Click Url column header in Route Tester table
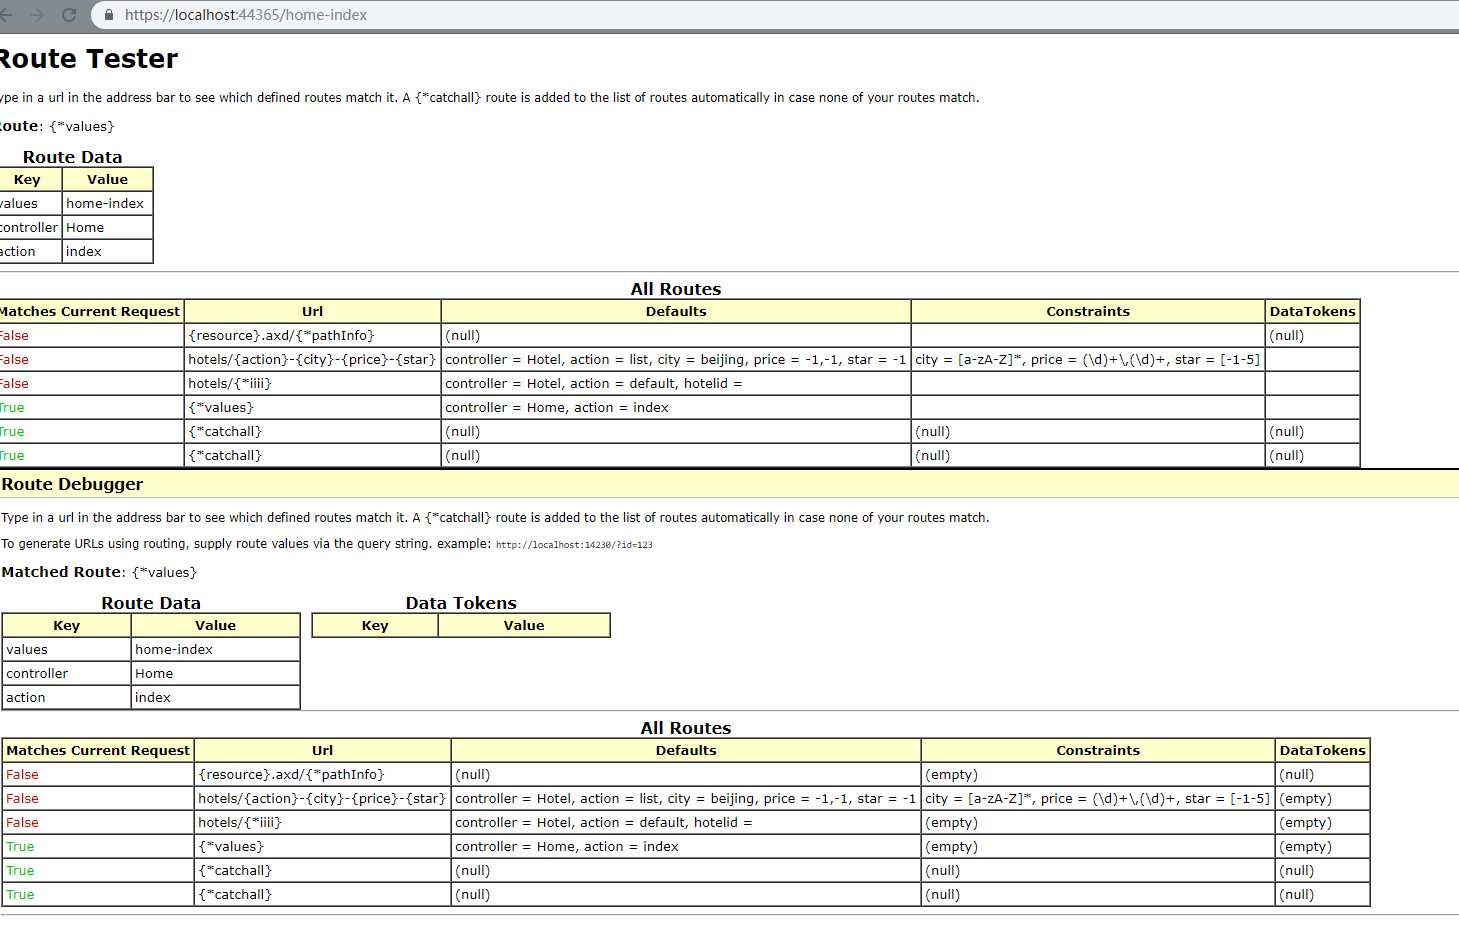1459x930 pixels. point(312,311)
